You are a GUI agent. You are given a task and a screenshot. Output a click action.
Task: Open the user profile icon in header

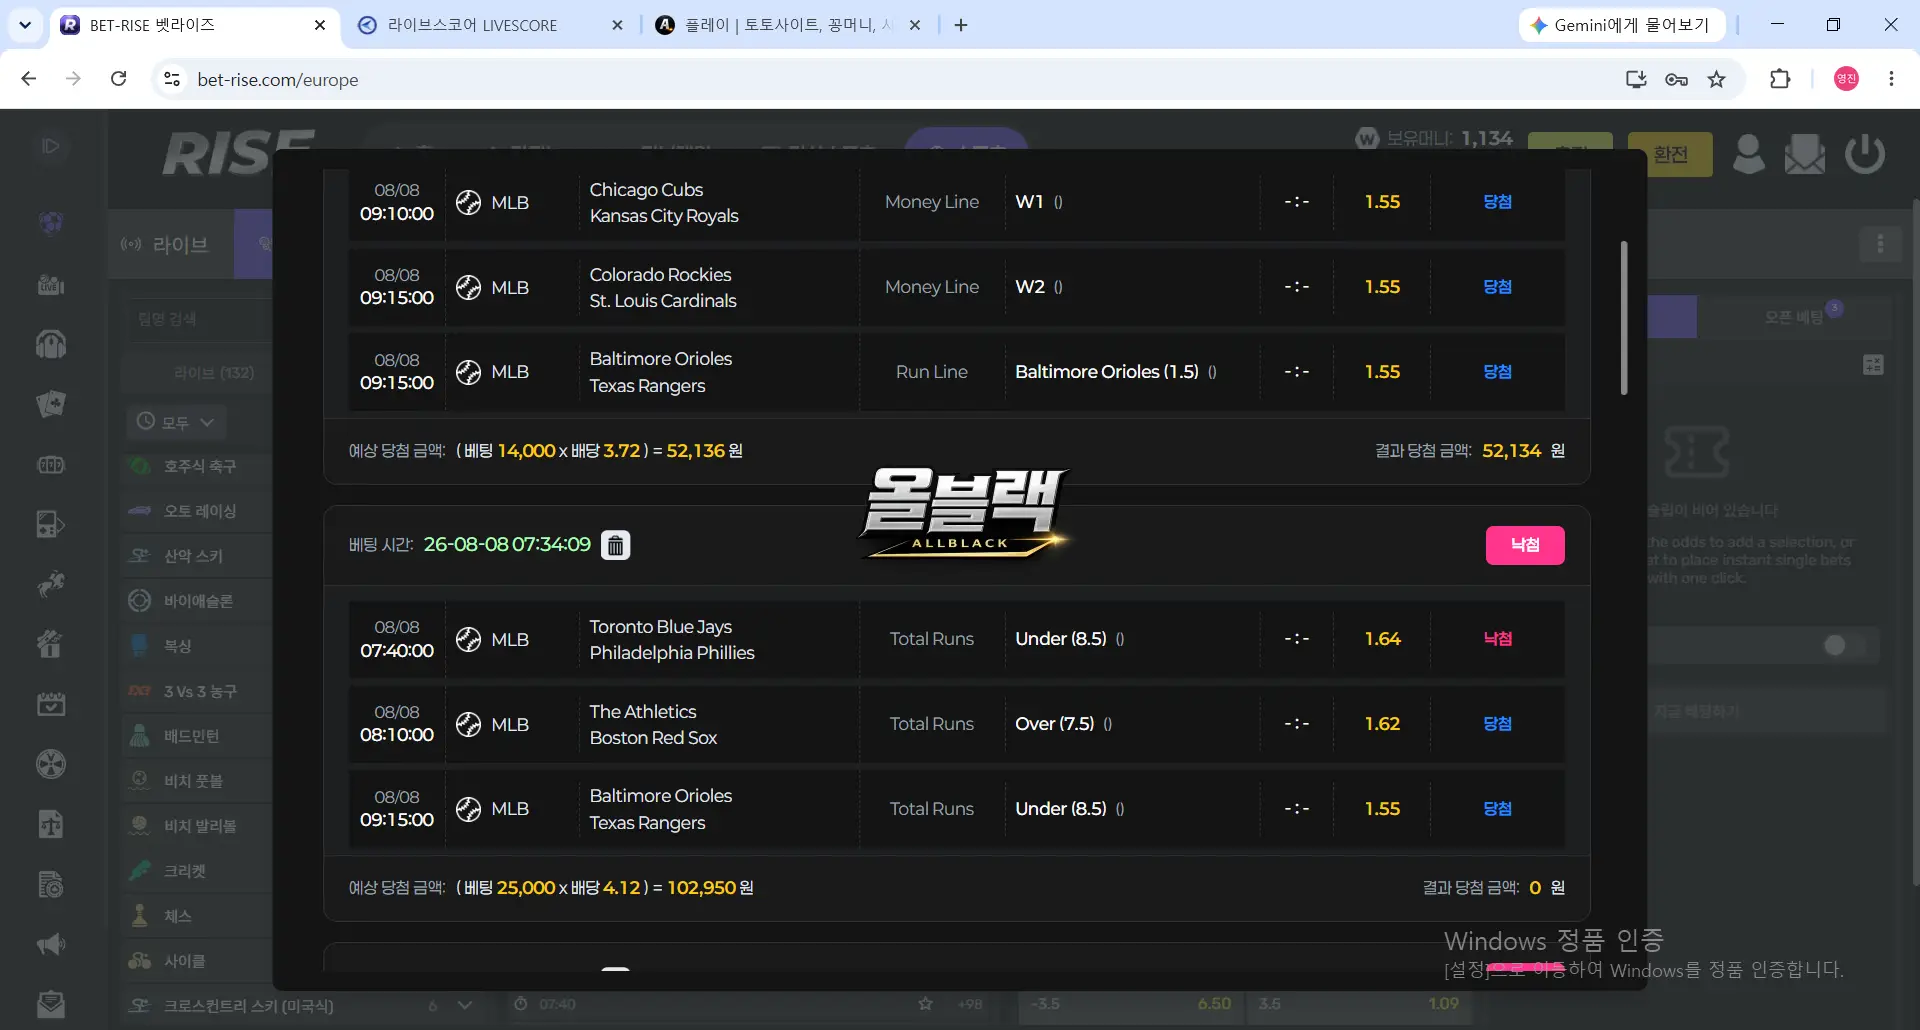coord(1748,154)
